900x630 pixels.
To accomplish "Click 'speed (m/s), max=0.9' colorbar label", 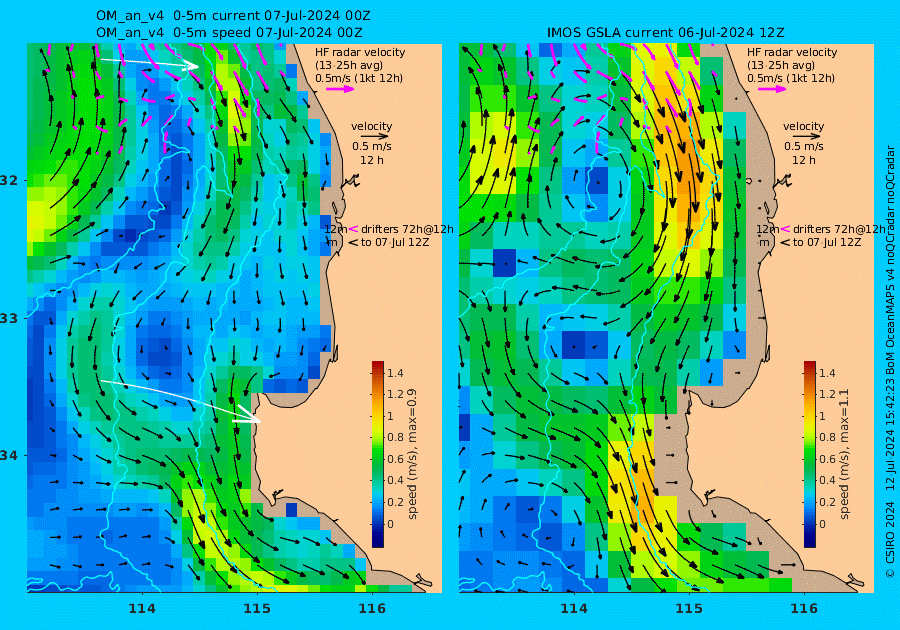I will [x=412, y=454].
